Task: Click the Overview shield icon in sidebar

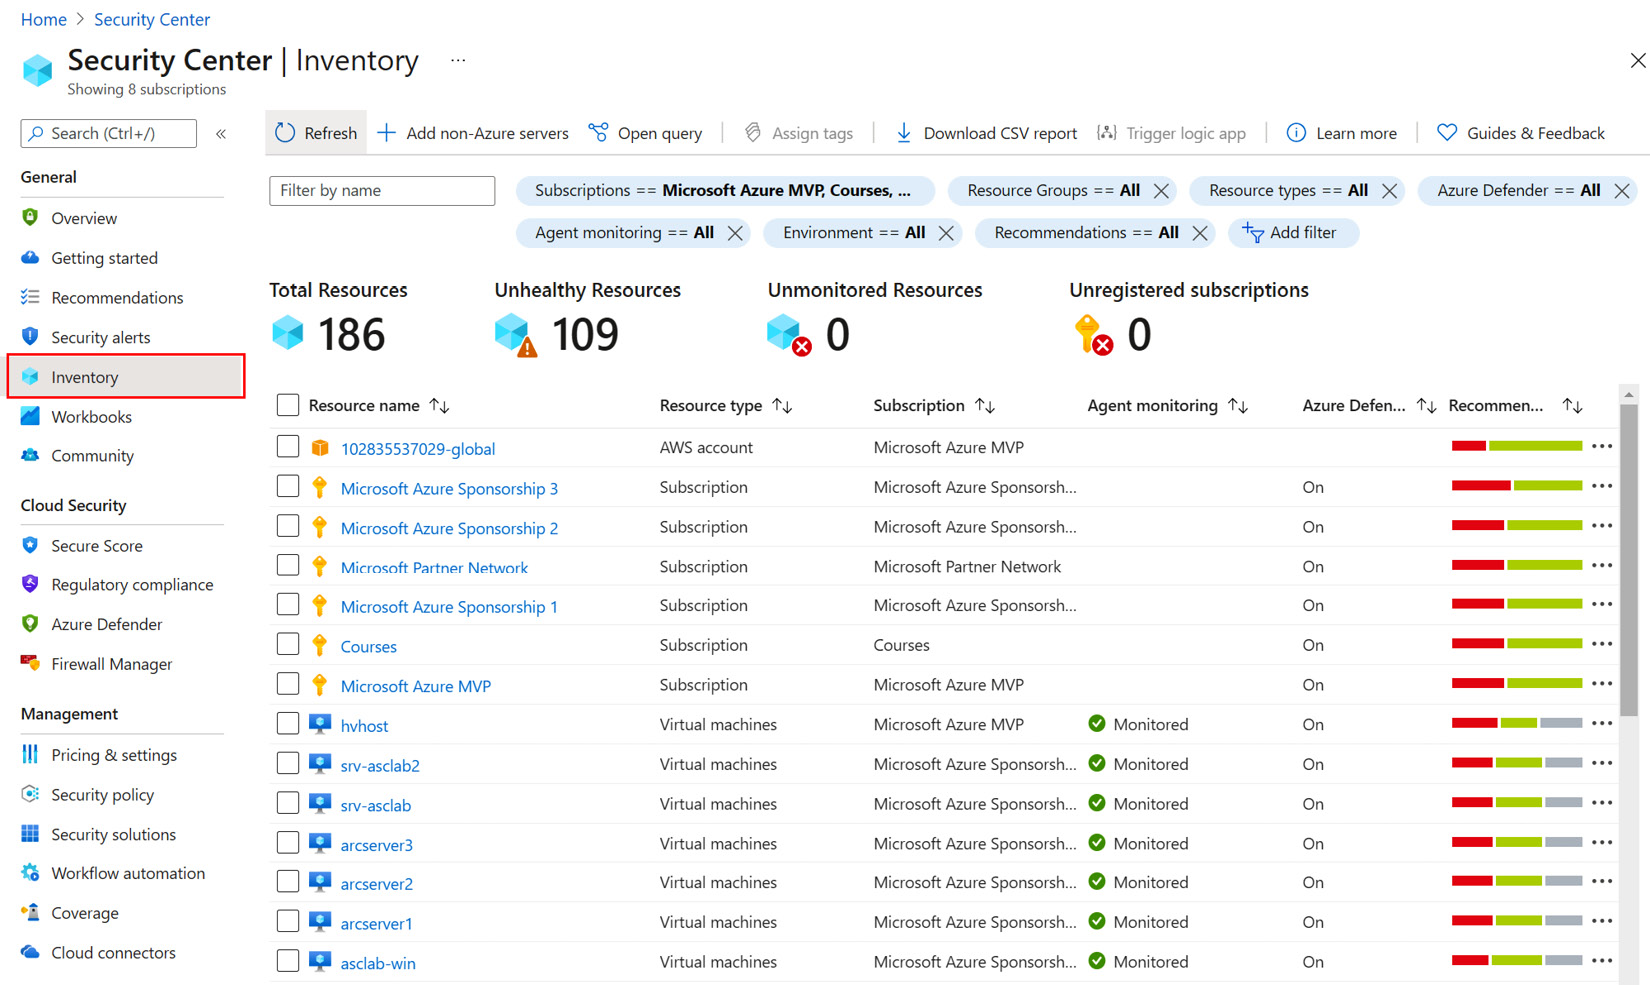Action: pos(30,218)
